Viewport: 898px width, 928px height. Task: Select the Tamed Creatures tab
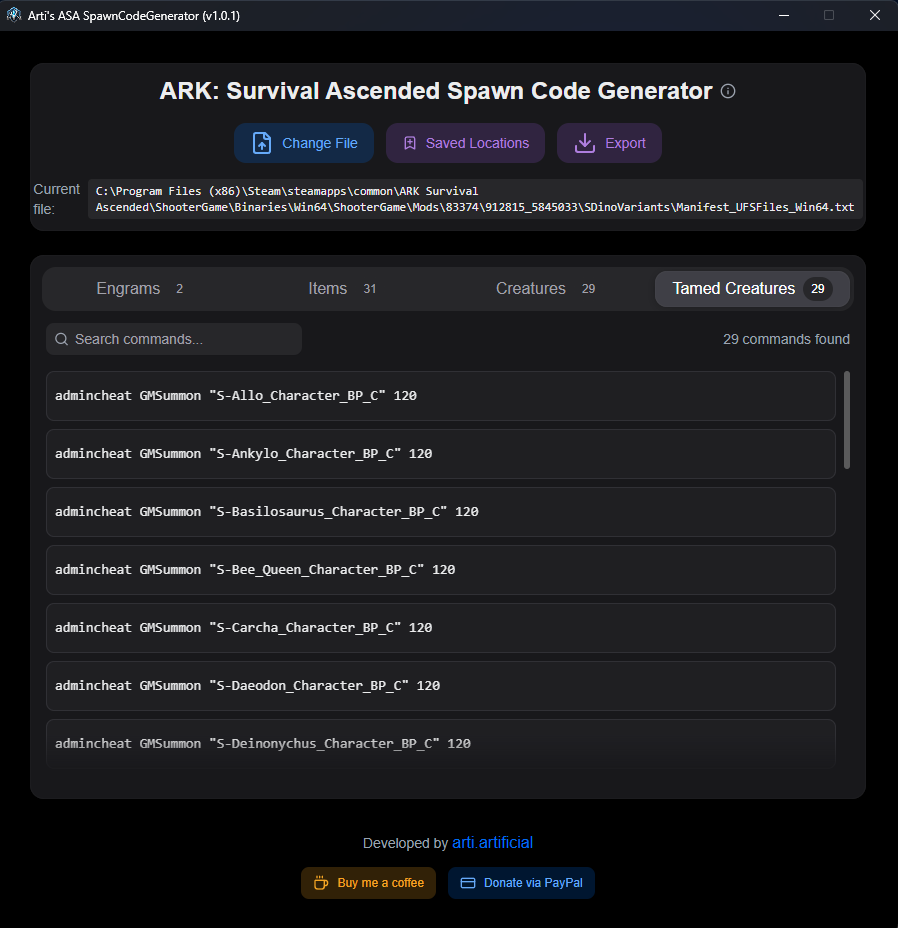tap(752, 289)
